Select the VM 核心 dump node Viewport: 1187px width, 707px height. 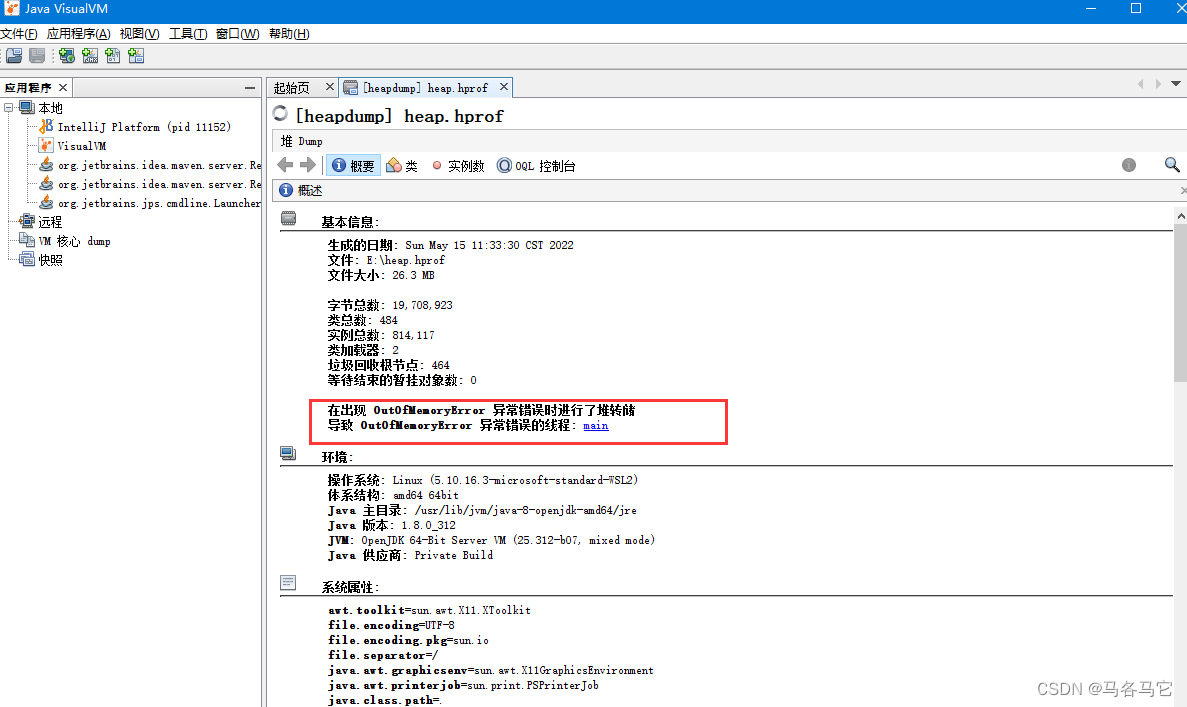point(74,240)
